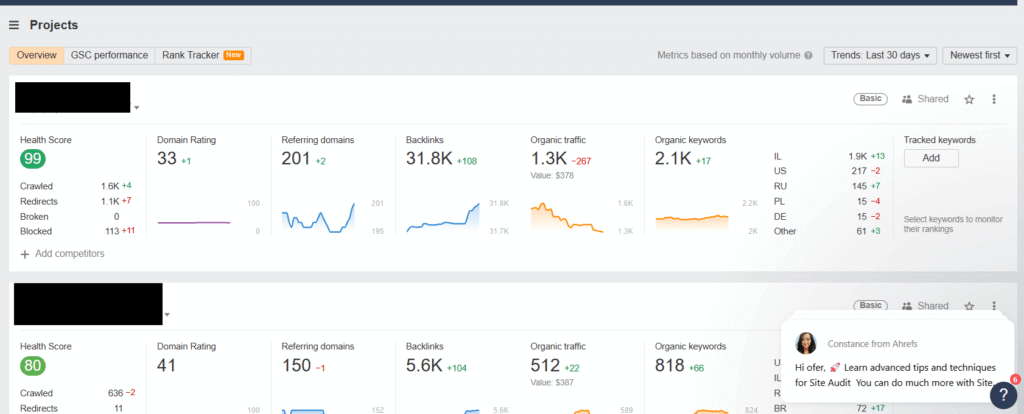The height and width of the screenshot is (414, 1024).
Task: Open Referring domains value 201
Action: [296, 158]
